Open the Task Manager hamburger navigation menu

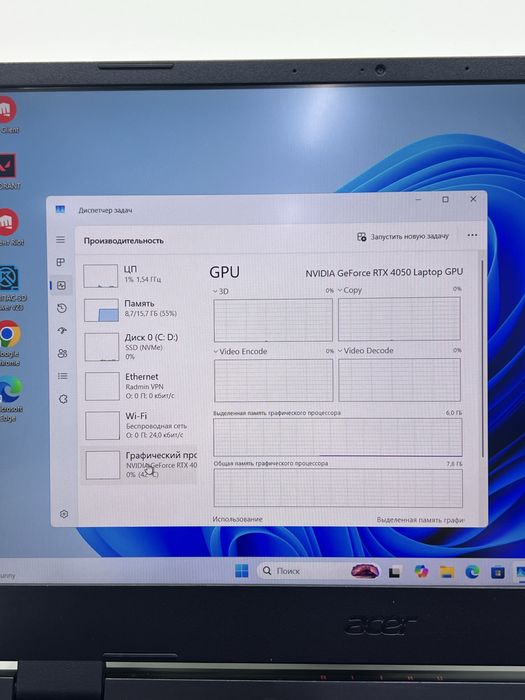pyautogui.click(x=61, y=240)
